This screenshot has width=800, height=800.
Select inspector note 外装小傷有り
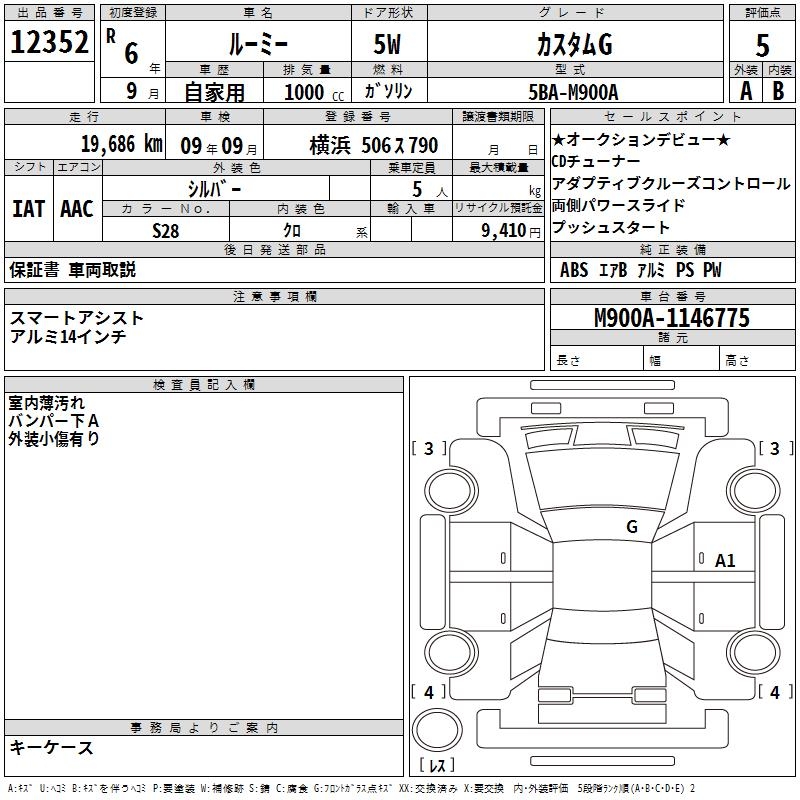pos(54,439)
